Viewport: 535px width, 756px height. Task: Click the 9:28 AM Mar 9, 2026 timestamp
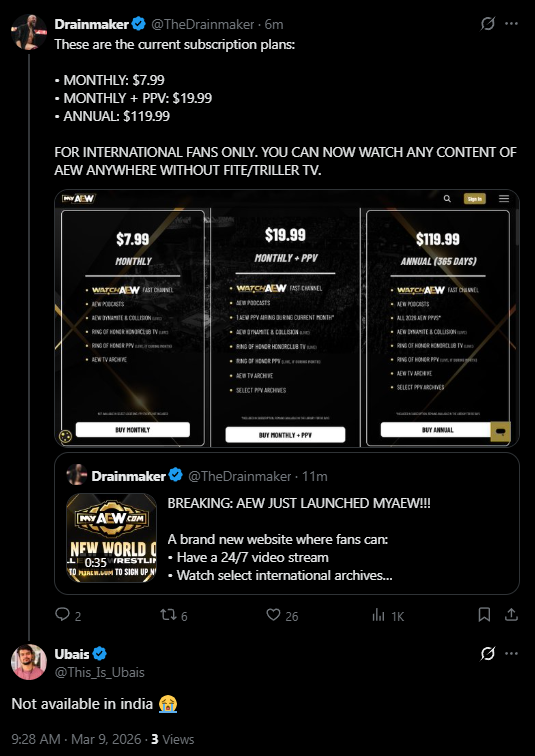(x=78, y=739)
